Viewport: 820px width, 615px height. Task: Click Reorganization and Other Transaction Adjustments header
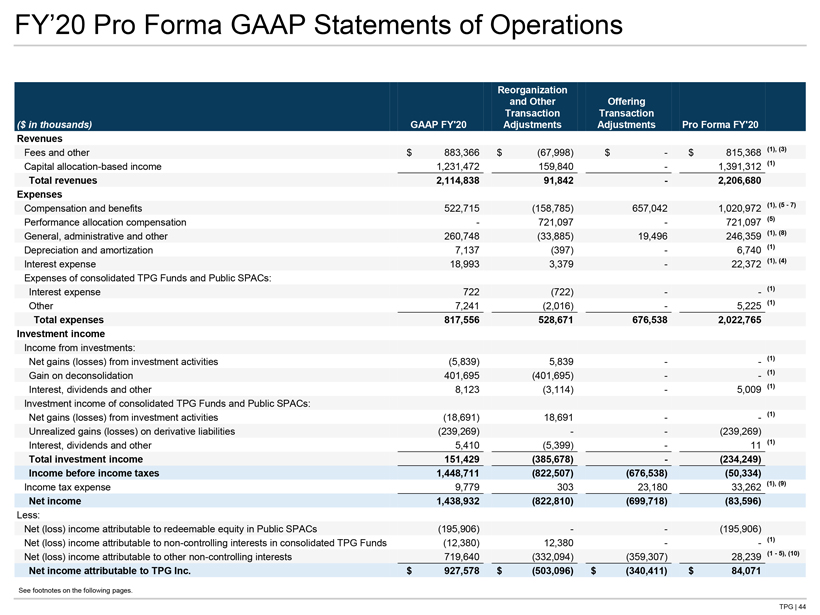coord(532,107)
